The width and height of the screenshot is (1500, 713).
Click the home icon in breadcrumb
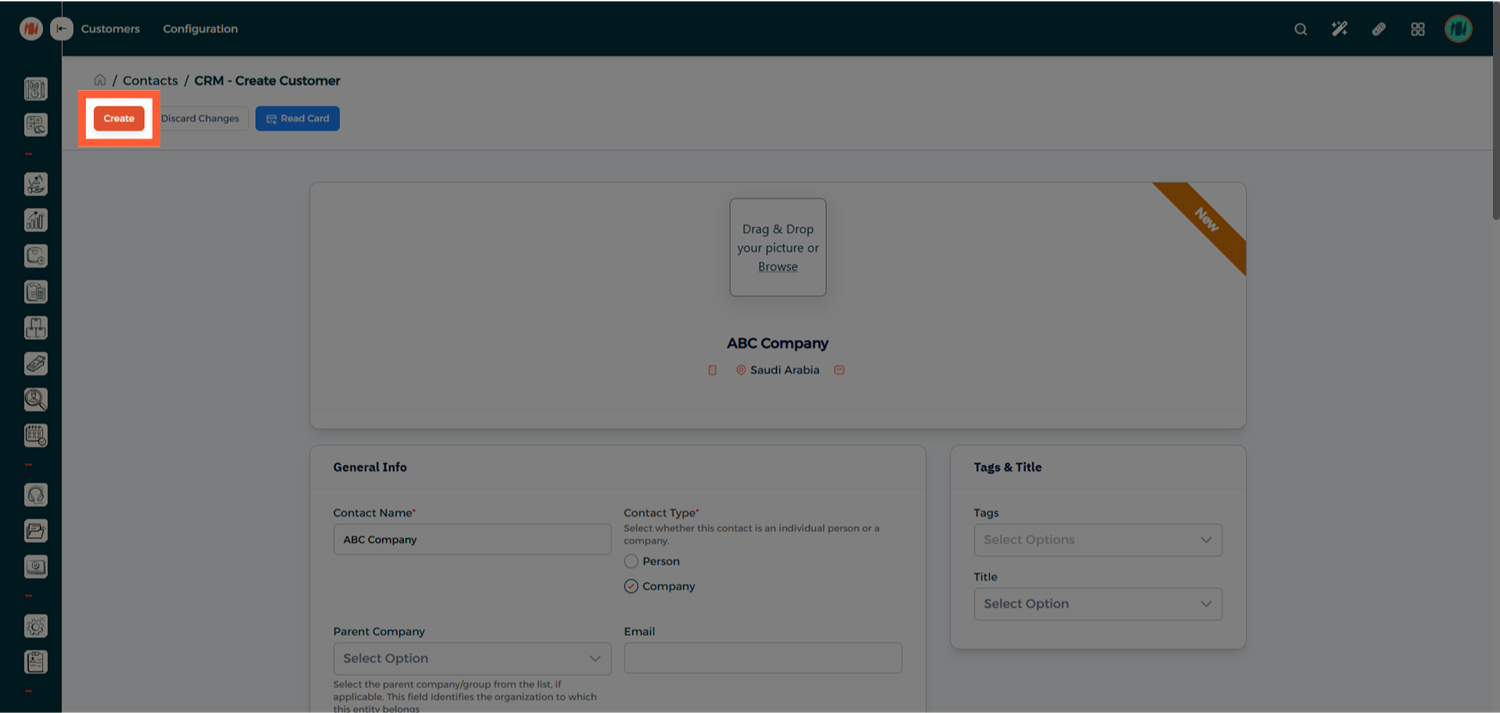click(x=100, y=80)
